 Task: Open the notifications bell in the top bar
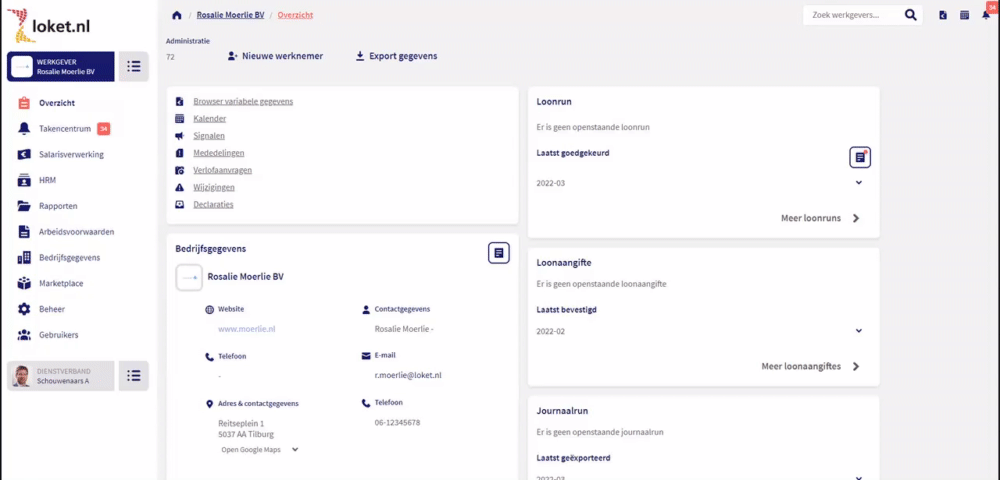[986, 15]
